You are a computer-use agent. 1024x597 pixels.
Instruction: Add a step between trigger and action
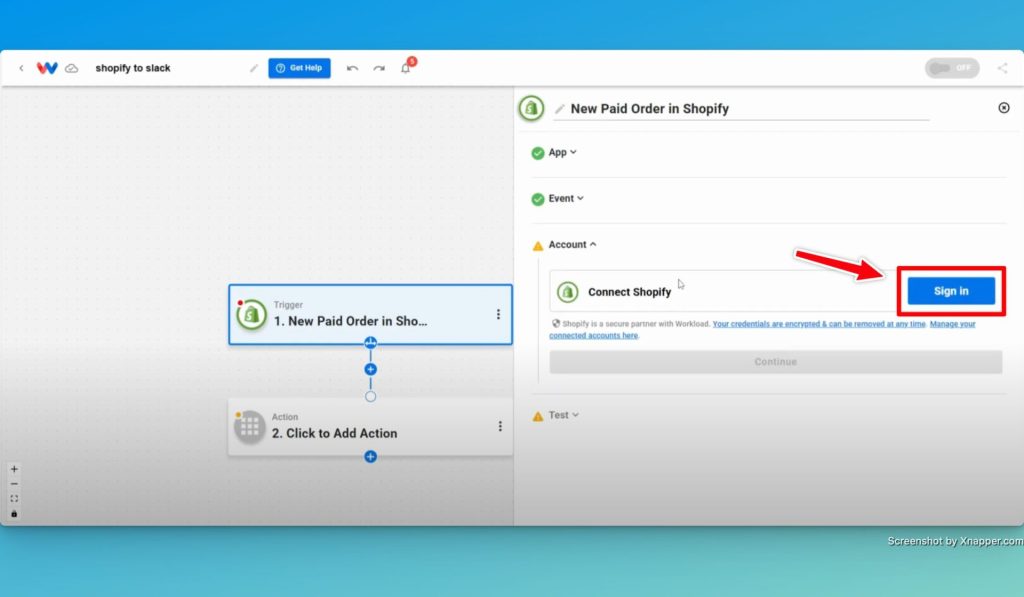point(370,370)
